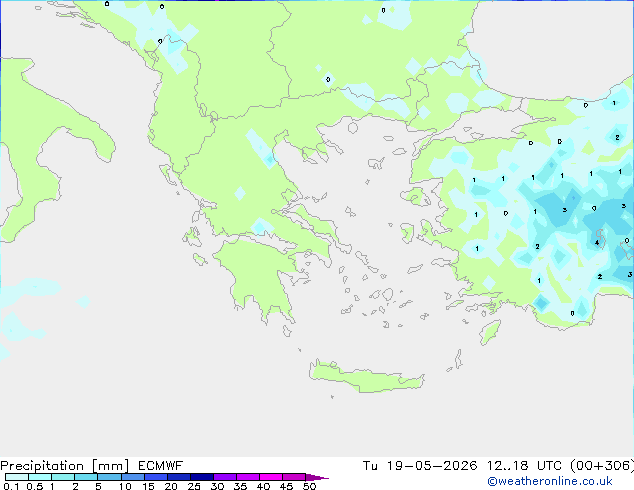The height and width of the screenshot is (490, 634).
Task: Click the '4' precipitation value over Turkey
Action: tap(597, 243)
